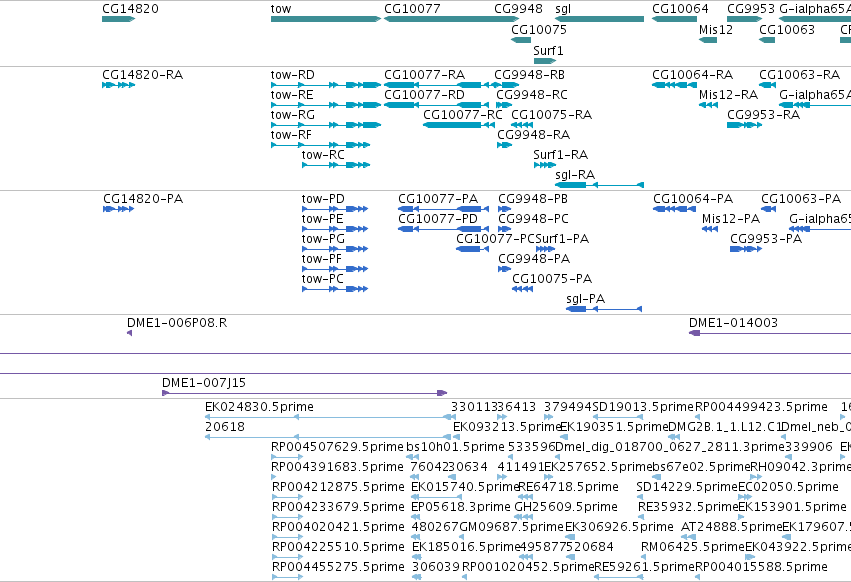Open the Mis12-RA transcript label
This screenshot has width=851, height=582.
click(x=728, y=94)
